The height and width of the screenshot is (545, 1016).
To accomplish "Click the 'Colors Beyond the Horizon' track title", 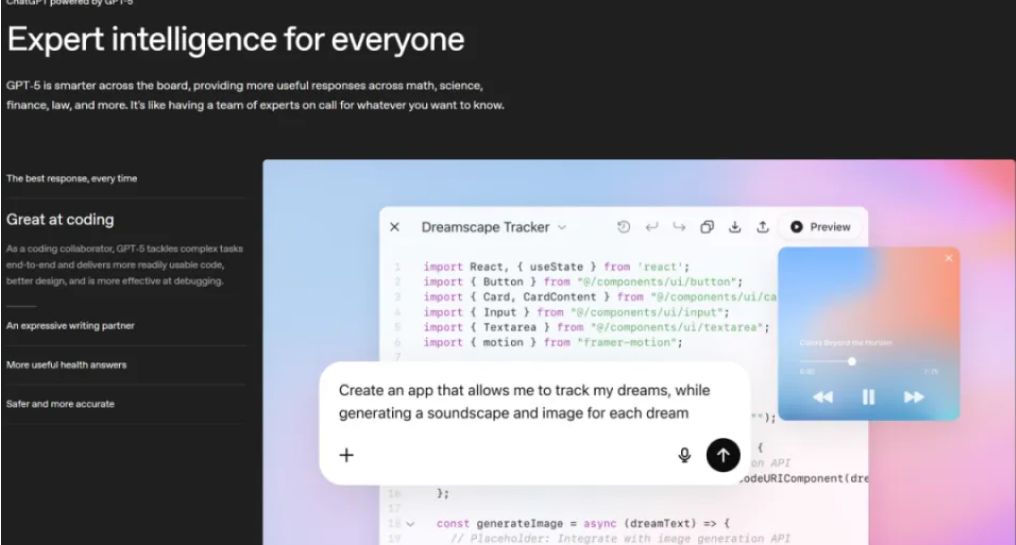I will [x=846, y=342].
